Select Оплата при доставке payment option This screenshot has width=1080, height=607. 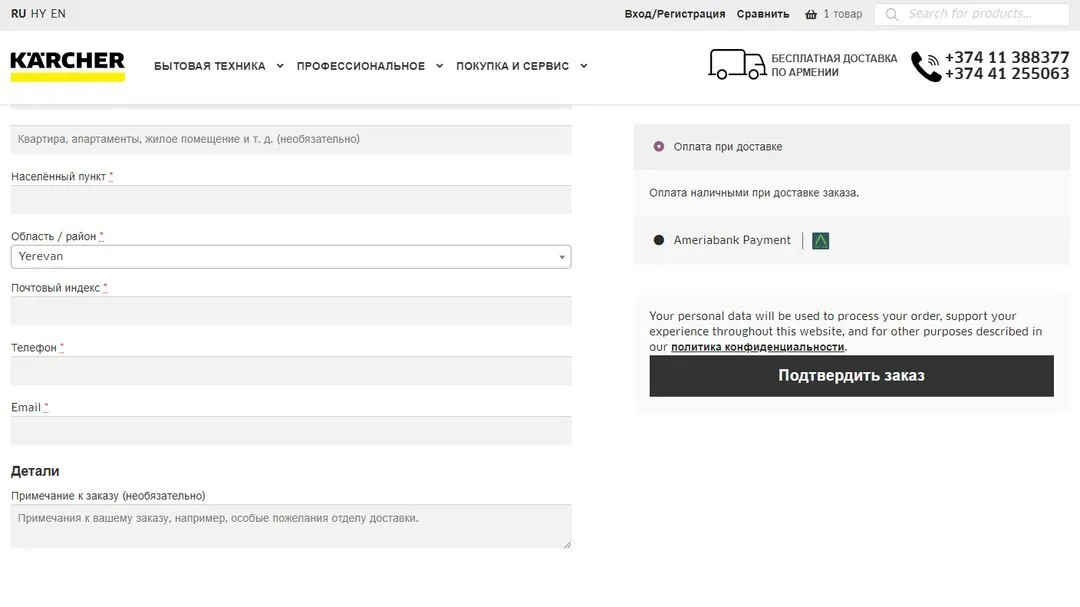(658, 147)
